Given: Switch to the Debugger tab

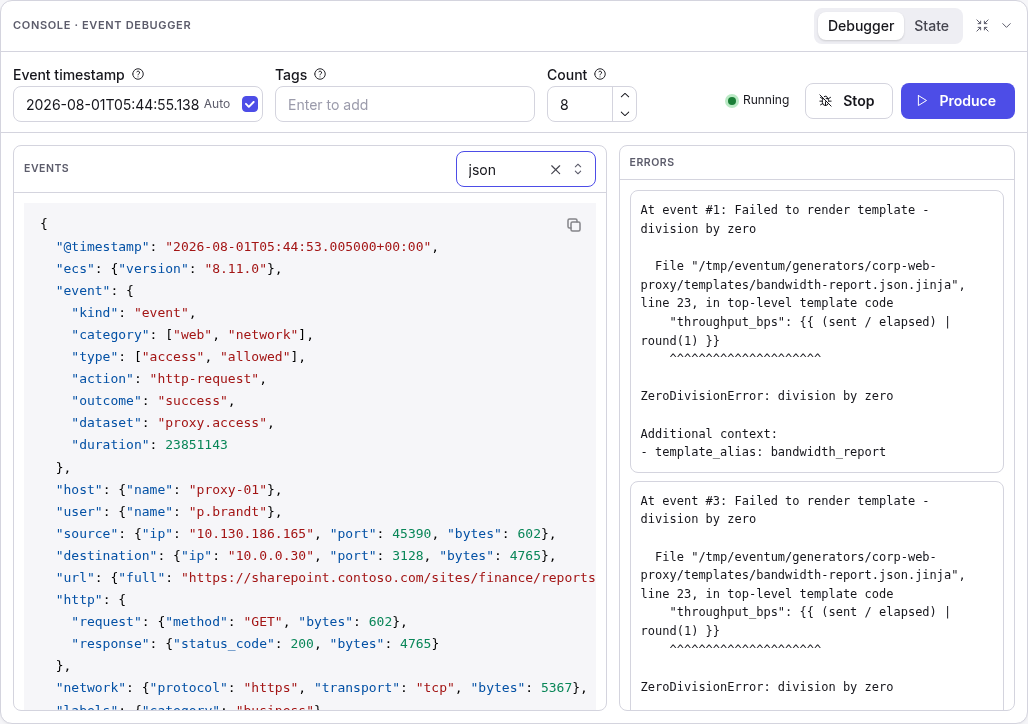Looking at the screenshot, I should (x=860, y=26).
